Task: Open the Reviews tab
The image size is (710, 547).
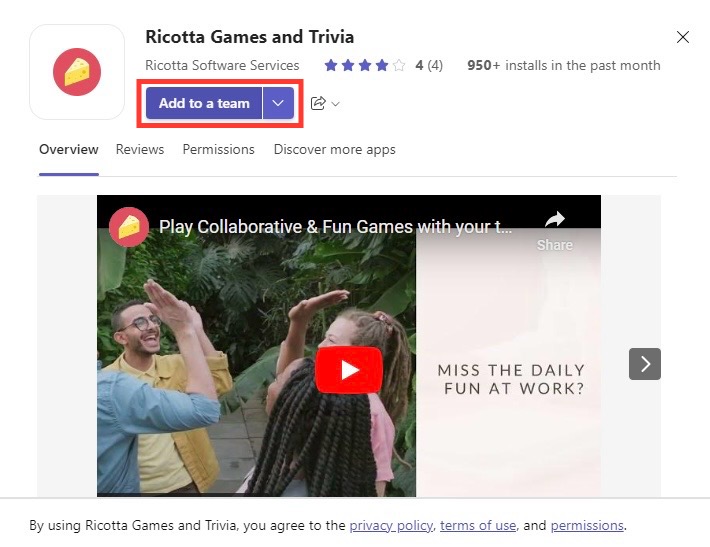Action: (x=140, y=149)
